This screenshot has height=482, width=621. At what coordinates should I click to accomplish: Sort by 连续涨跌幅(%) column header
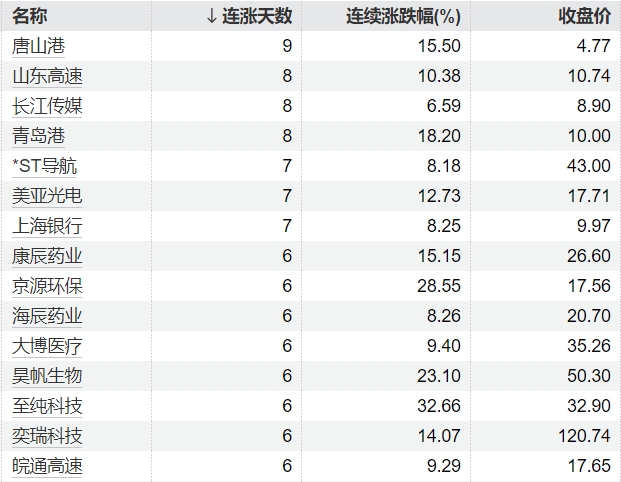[402, 16]
